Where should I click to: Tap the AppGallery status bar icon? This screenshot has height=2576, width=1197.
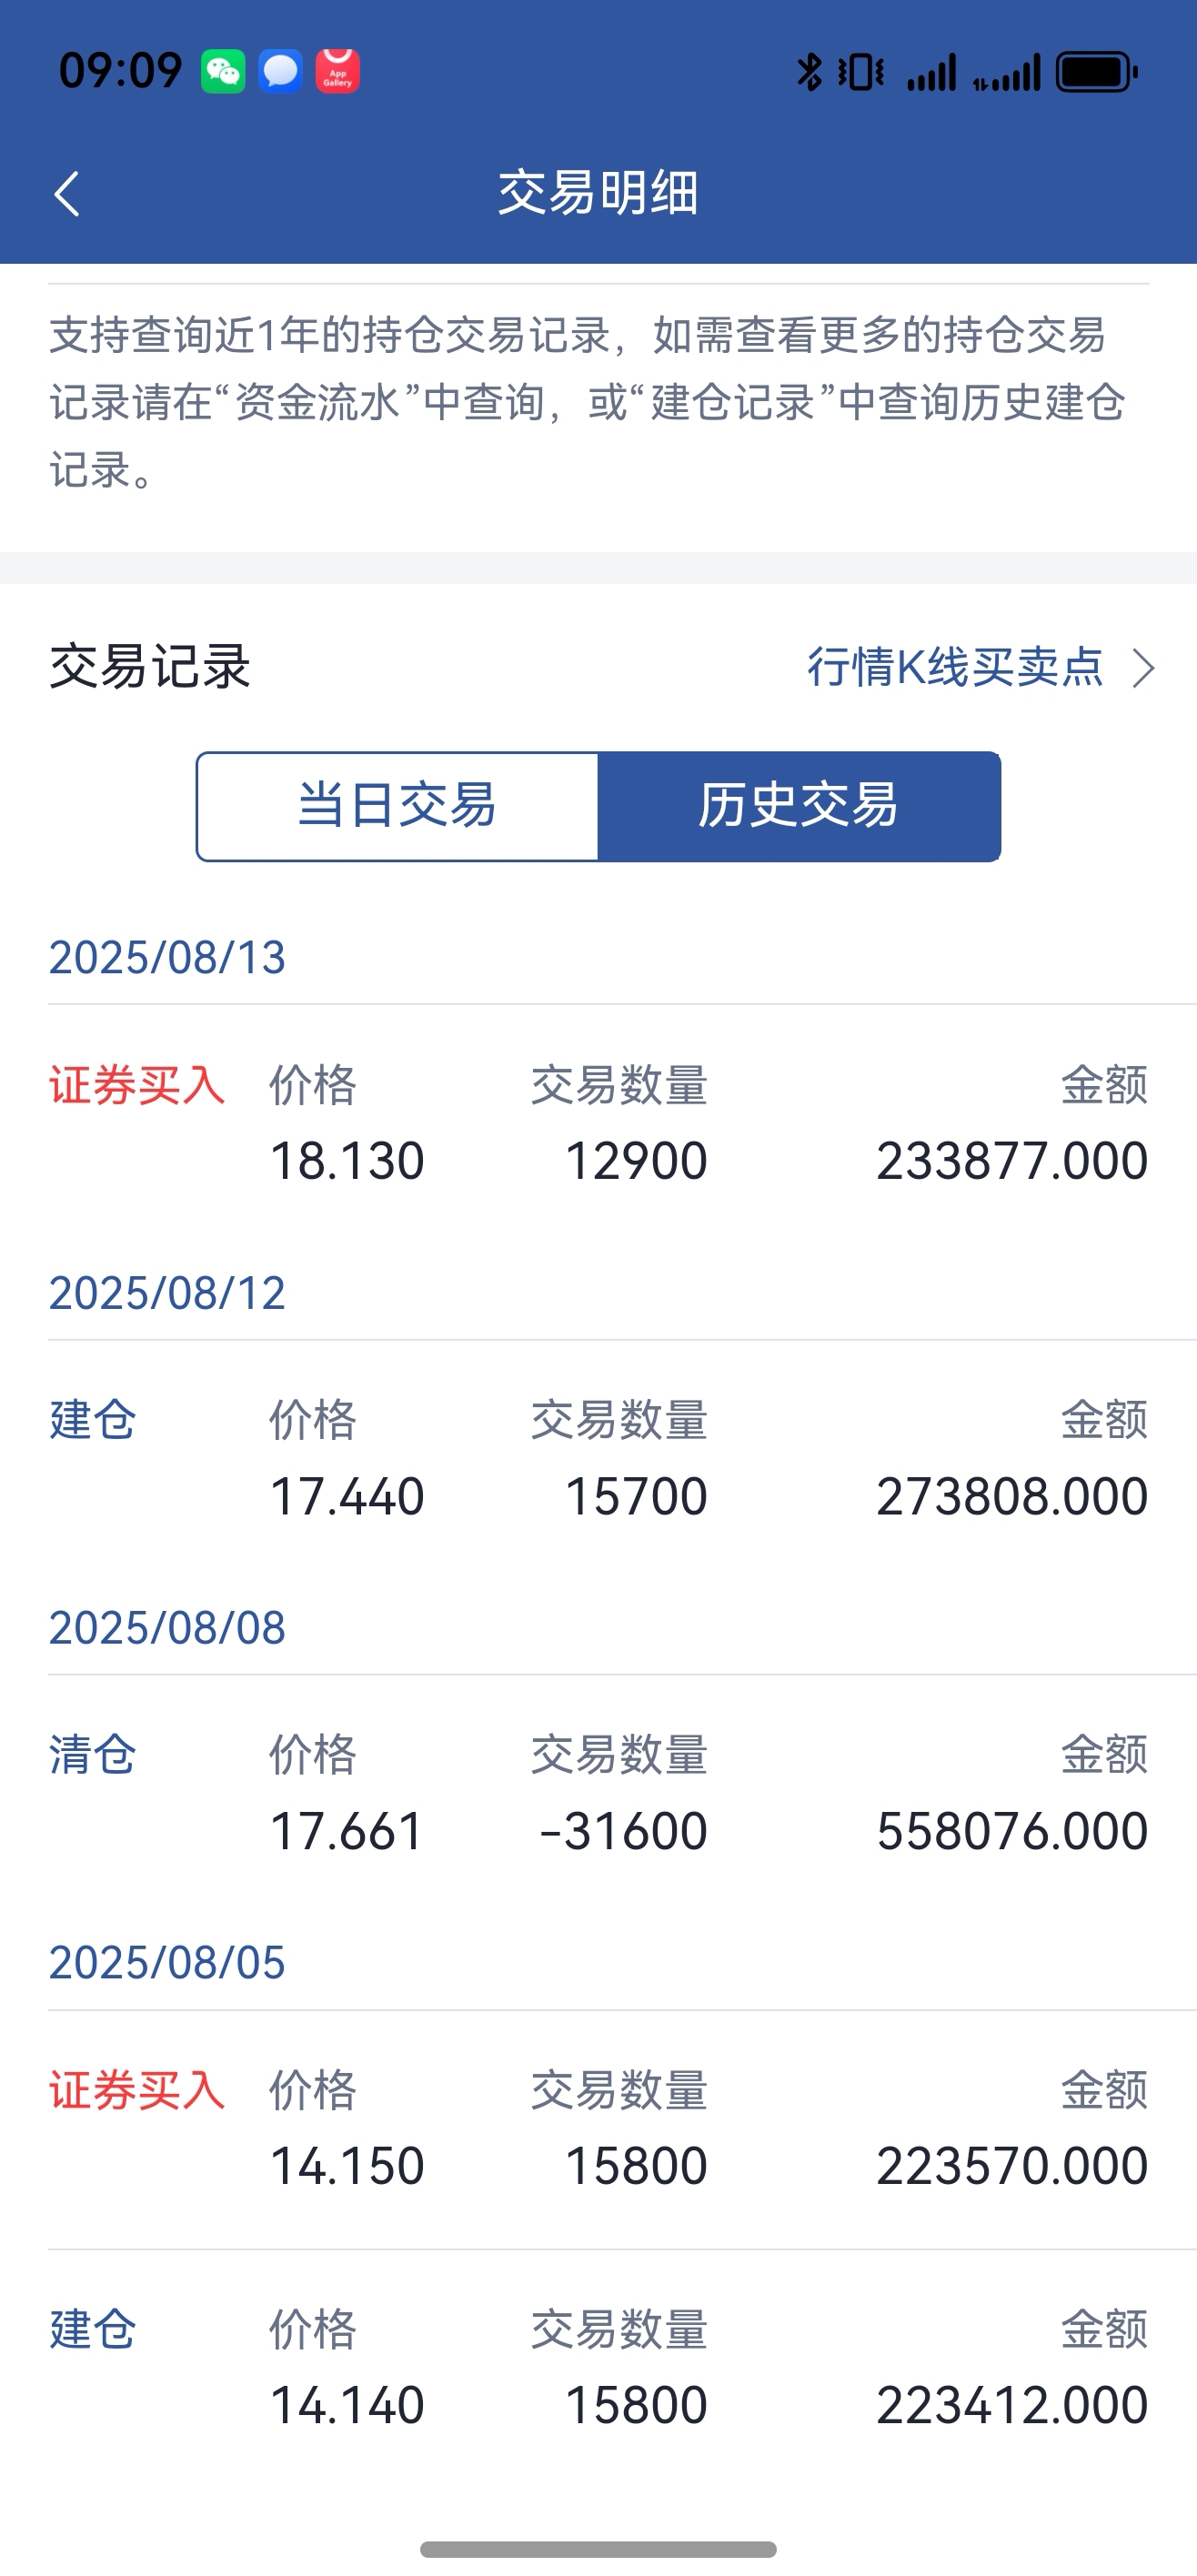(338, 71)
